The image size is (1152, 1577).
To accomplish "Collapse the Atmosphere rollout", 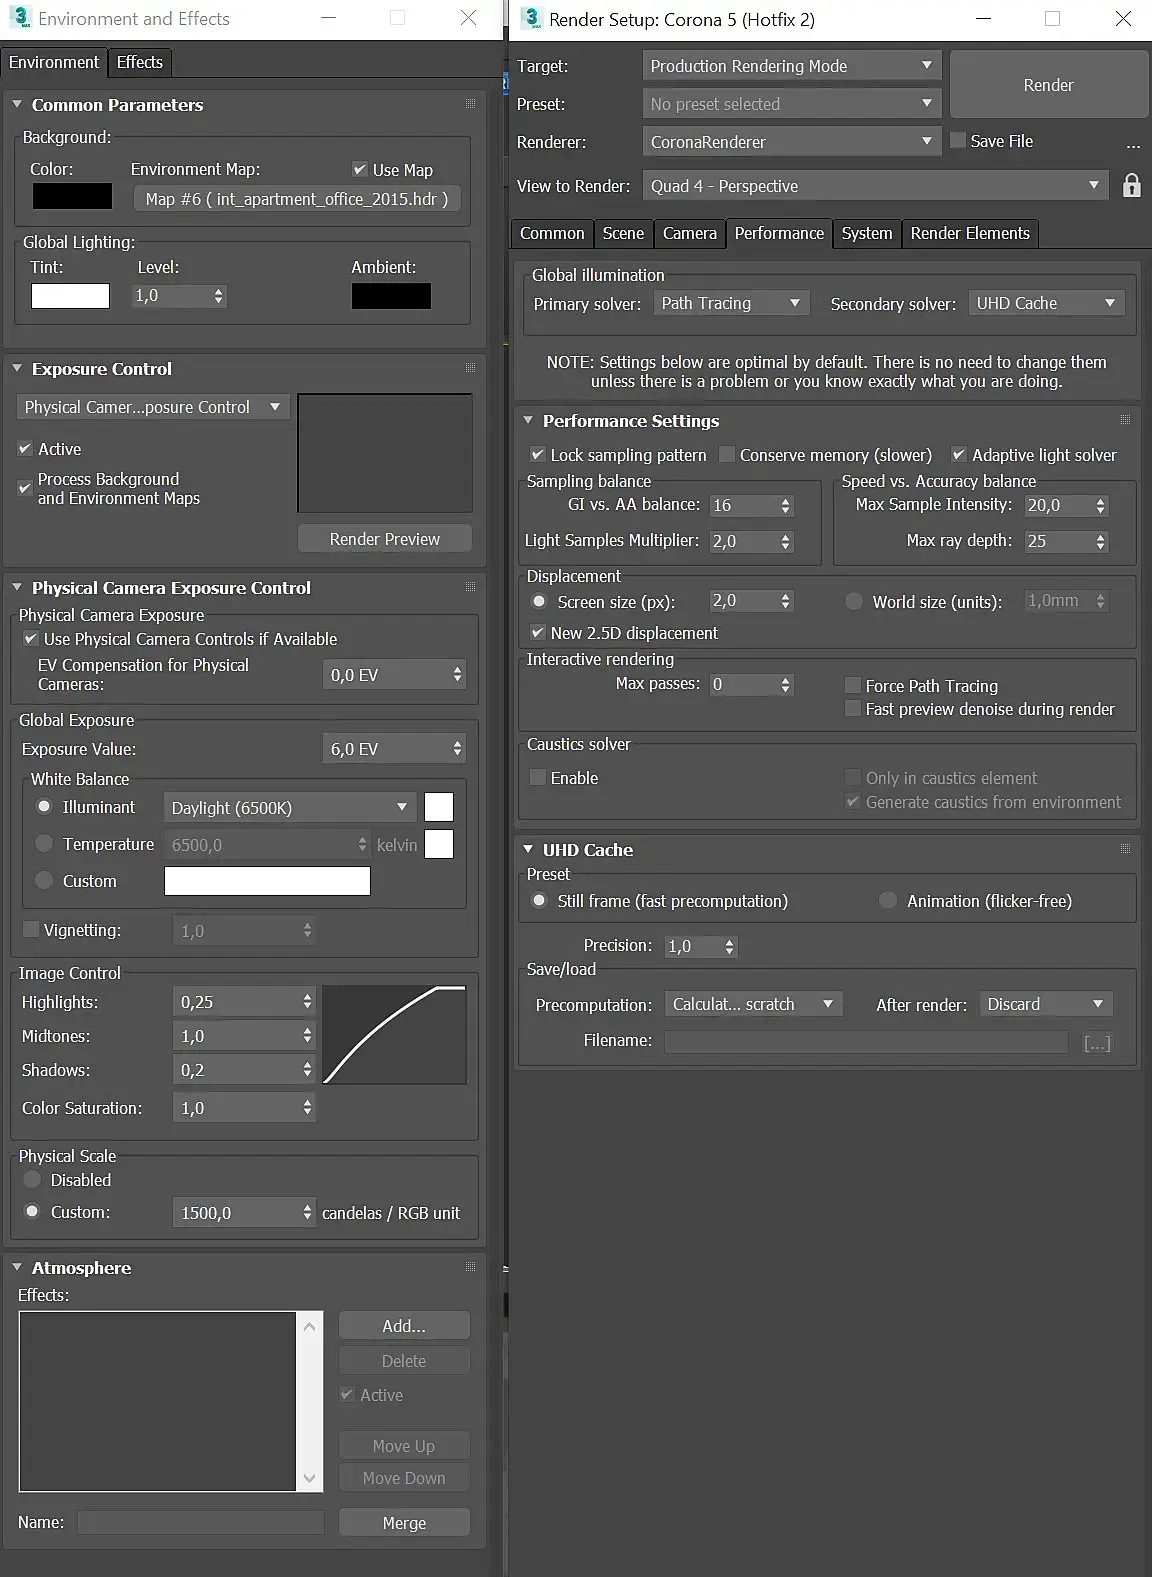I will (x=17, y=1267).
